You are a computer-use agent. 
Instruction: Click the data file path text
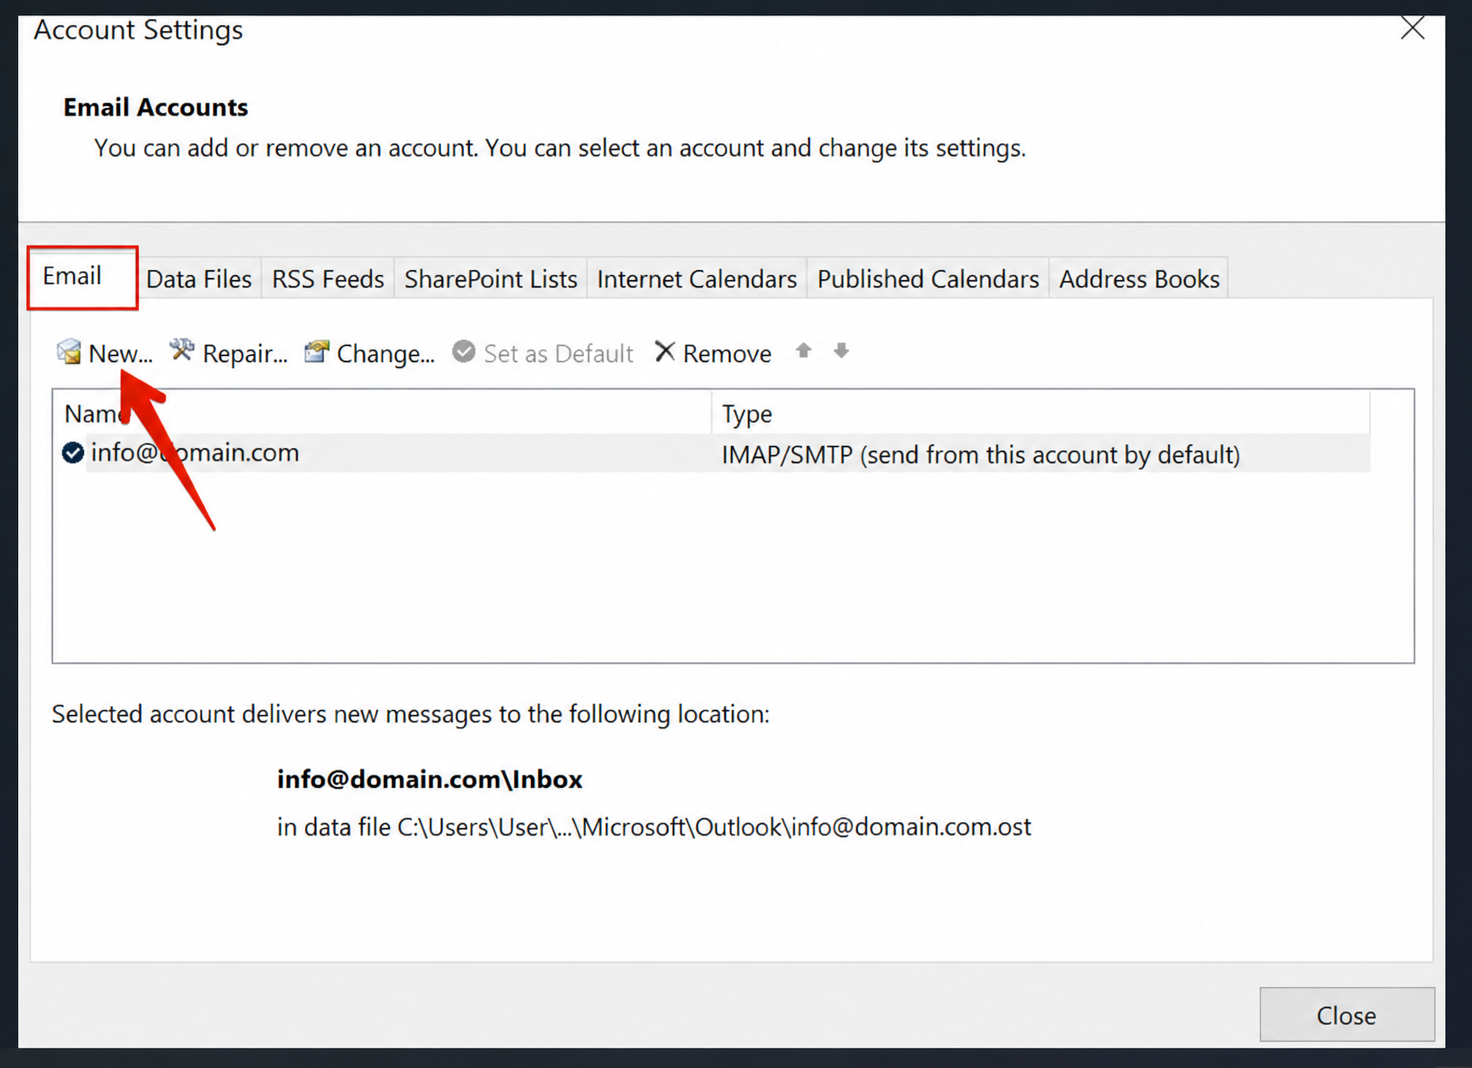(x=654, y=827)
